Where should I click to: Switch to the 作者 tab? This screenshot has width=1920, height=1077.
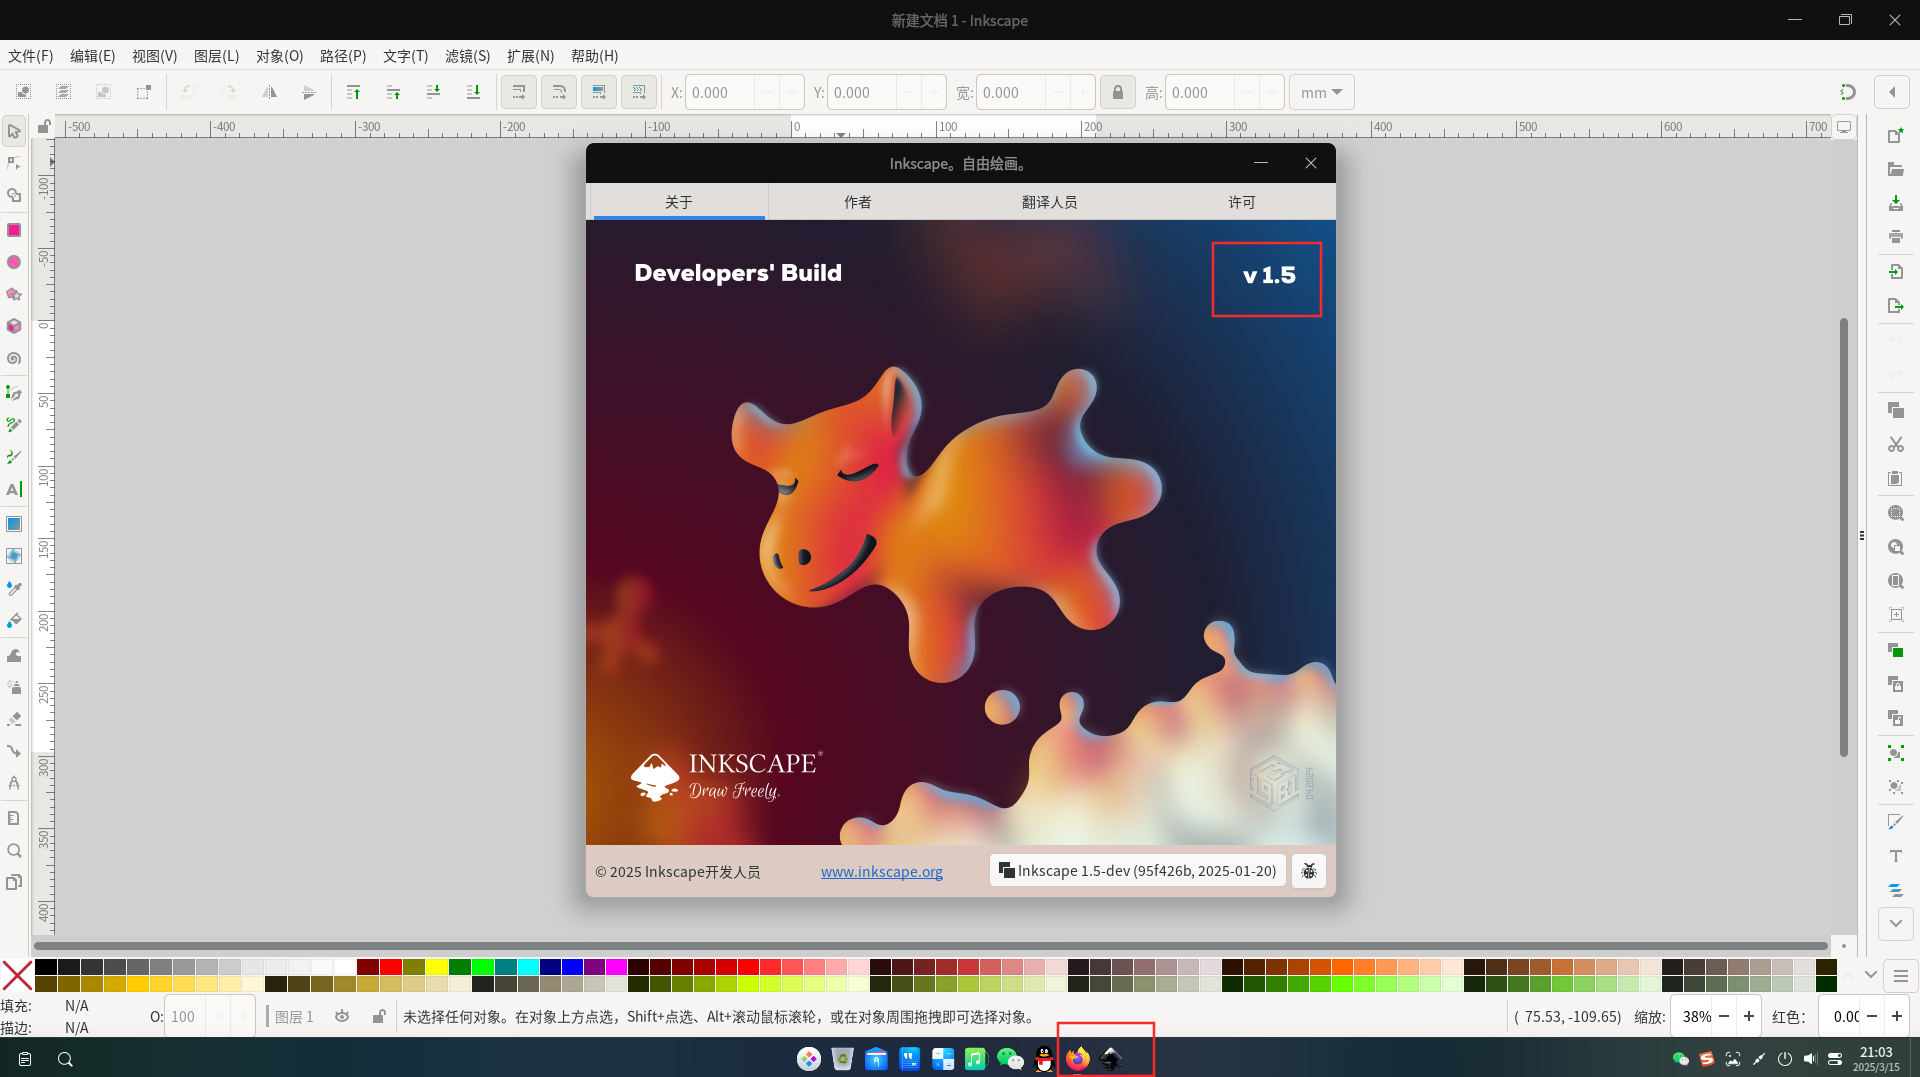coord(857,202)
